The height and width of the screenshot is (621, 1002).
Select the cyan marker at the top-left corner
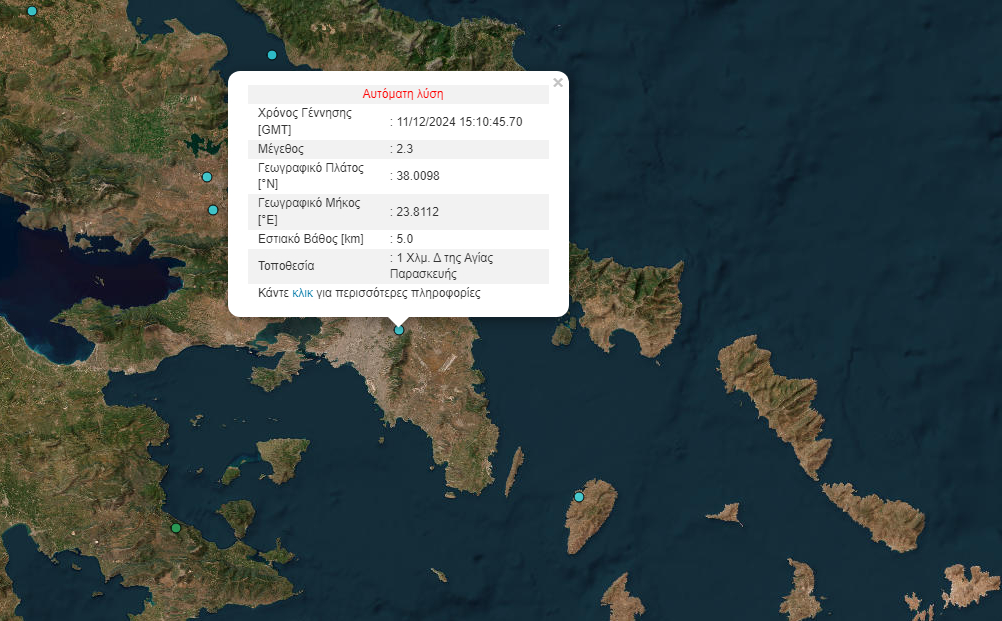pyautogui.click(x=32, y=11)
